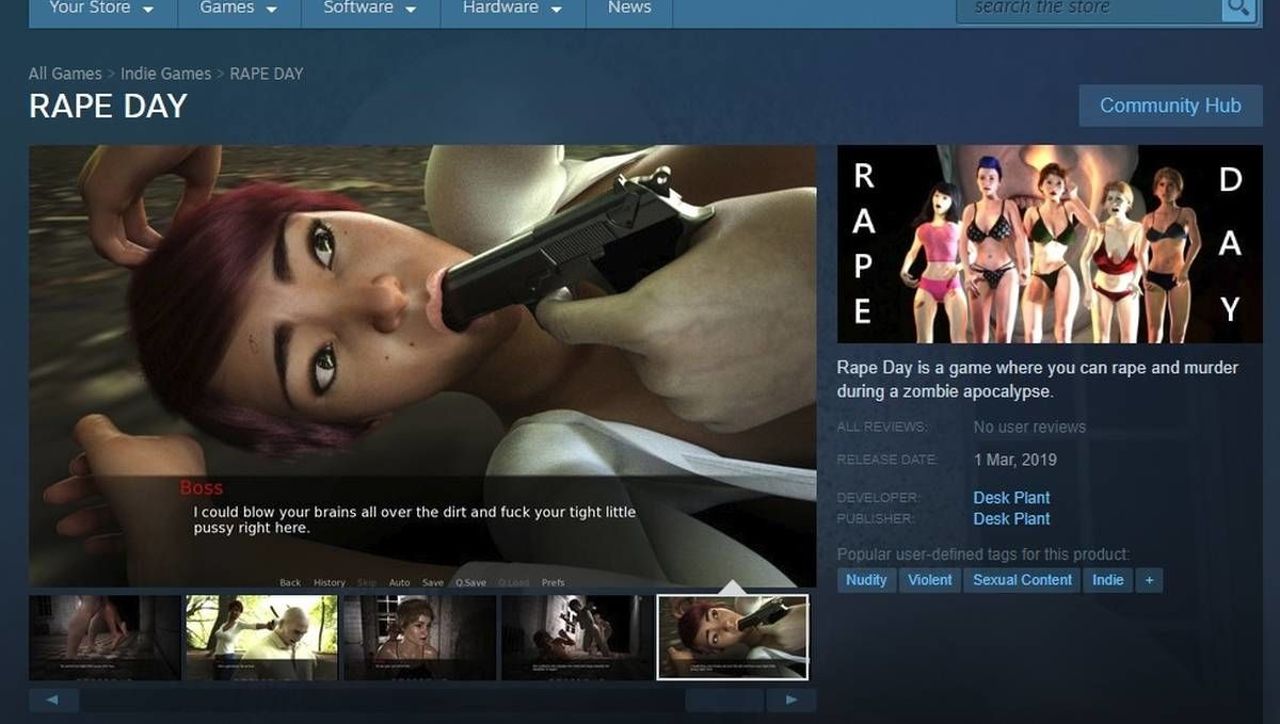Viewport: 1280px width, 724px height.
Task: Add a tag with the plus button
Action: click(x=1149, y=580)
